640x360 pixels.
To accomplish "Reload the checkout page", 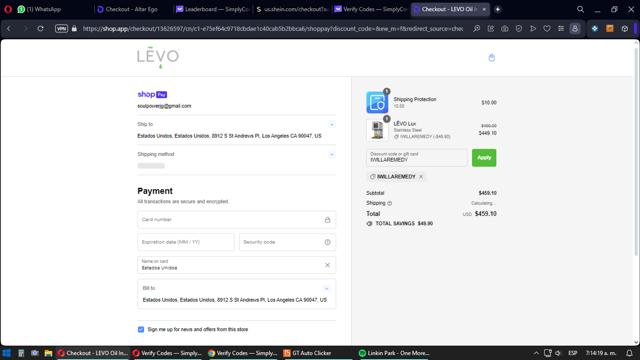I will tap(40, 29).
